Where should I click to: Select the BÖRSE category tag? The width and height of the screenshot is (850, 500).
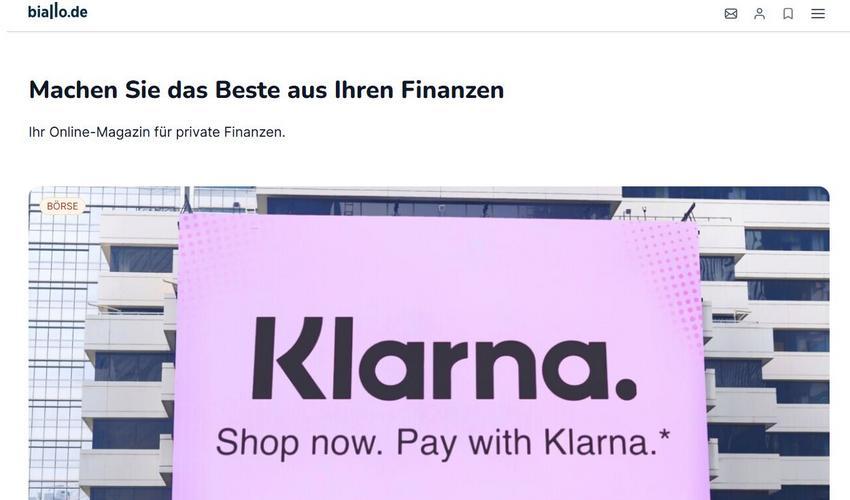(x=62, y=206)
